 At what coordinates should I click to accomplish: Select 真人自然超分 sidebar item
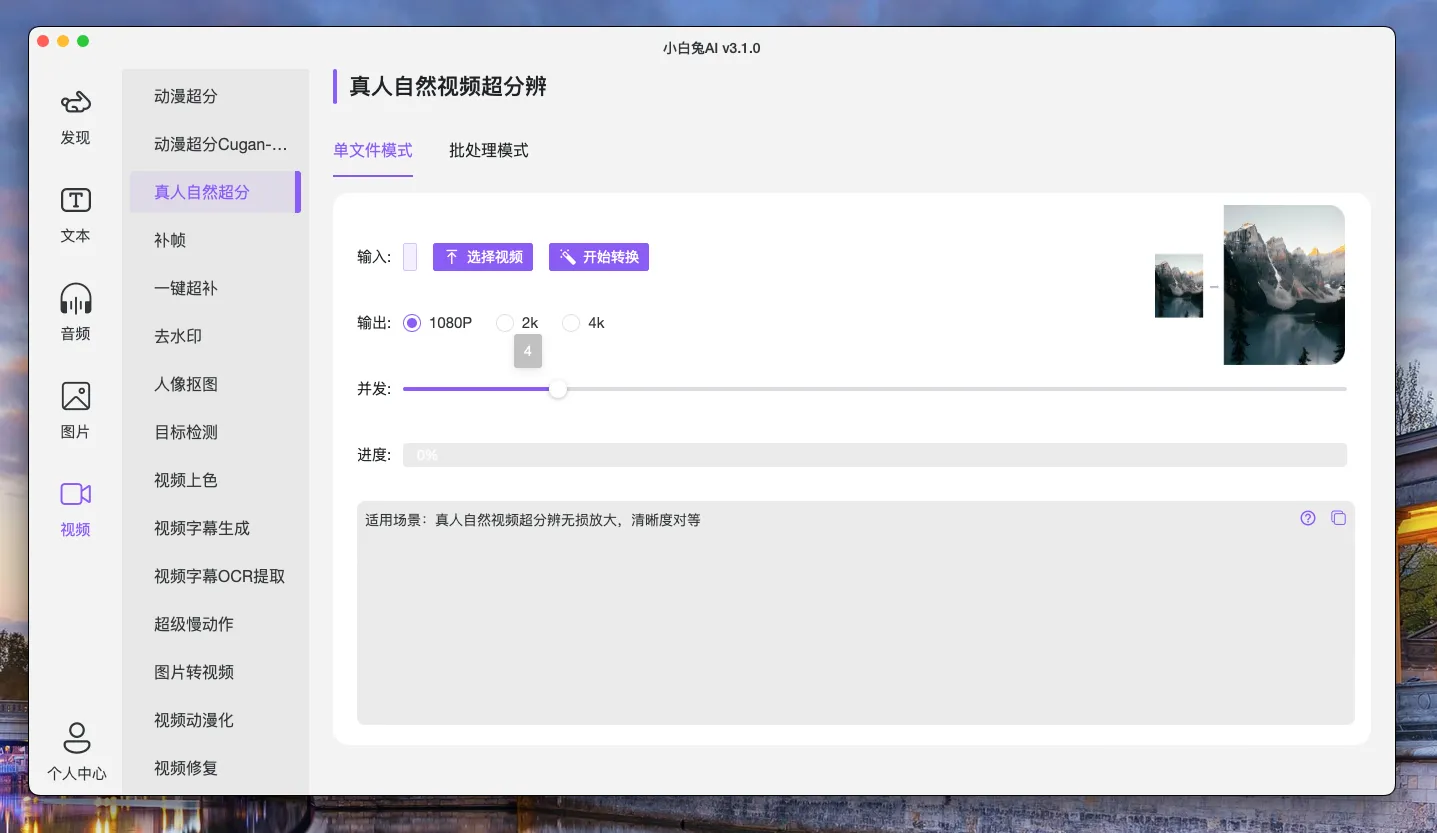(215, 192)
